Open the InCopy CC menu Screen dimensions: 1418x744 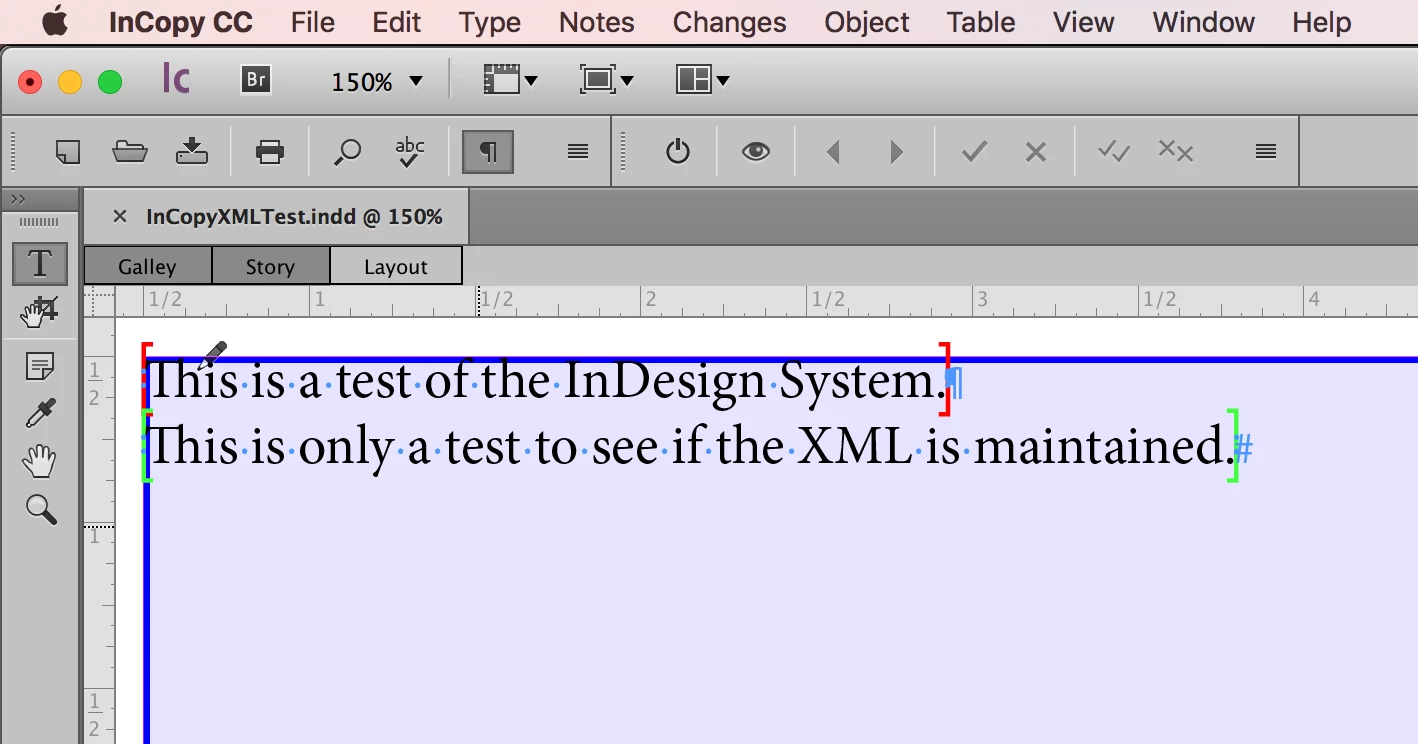coord(182,22)
